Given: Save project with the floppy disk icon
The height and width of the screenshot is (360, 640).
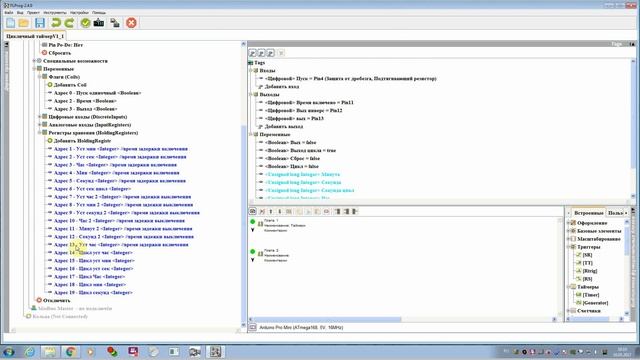Looking at the screenshot, I should tap(40, 23).
